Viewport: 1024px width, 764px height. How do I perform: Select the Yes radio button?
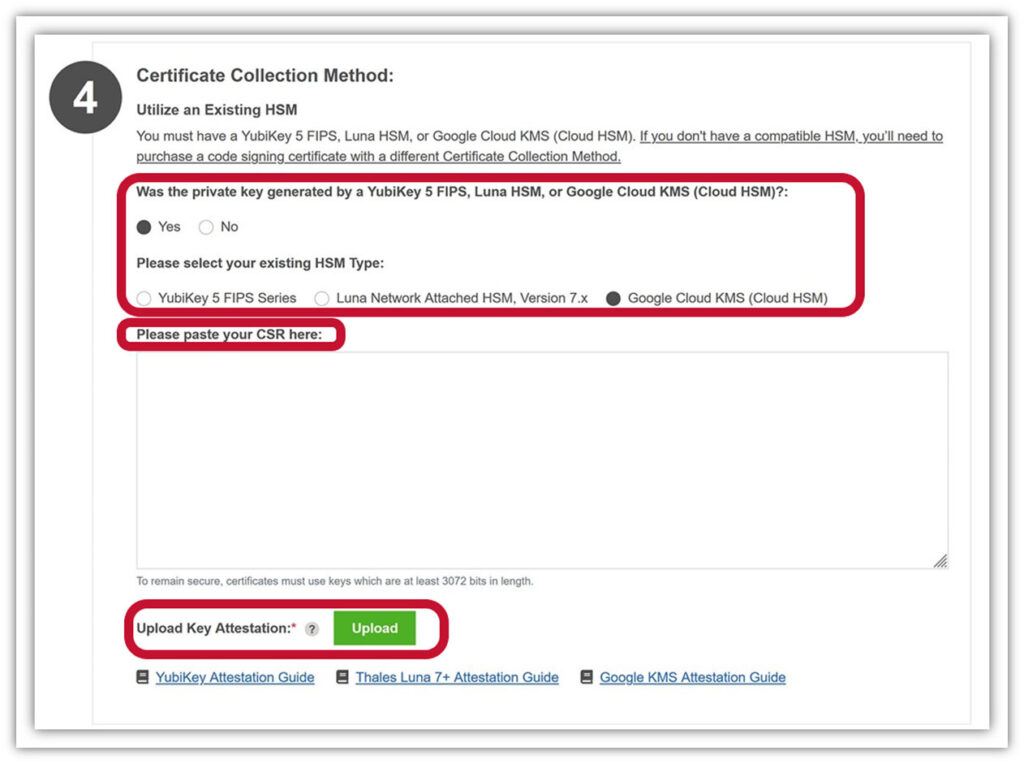pos(144,227)
